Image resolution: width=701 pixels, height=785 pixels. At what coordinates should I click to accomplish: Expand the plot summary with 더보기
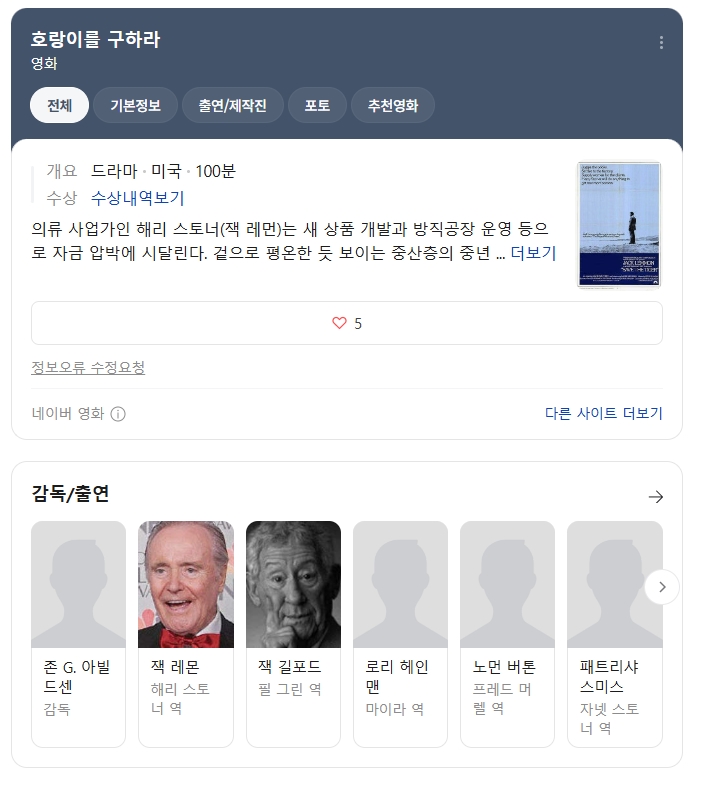click(x=533, y=253)
